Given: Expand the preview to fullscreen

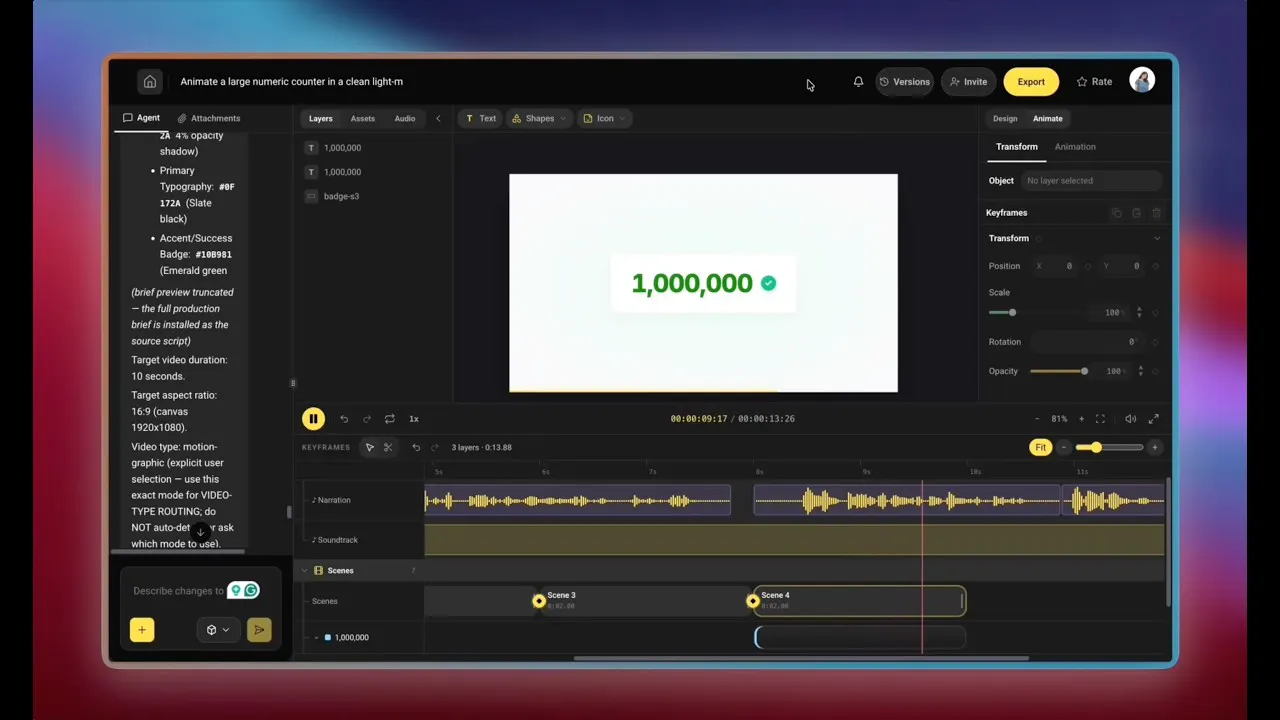Looking at the screenshot, I should point(1153,419).
